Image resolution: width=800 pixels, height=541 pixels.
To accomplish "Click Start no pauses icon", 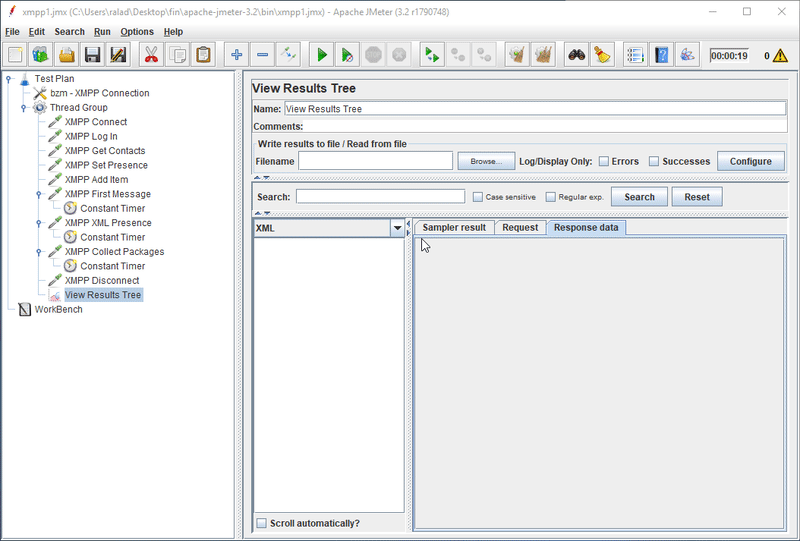I will (347, 55).
